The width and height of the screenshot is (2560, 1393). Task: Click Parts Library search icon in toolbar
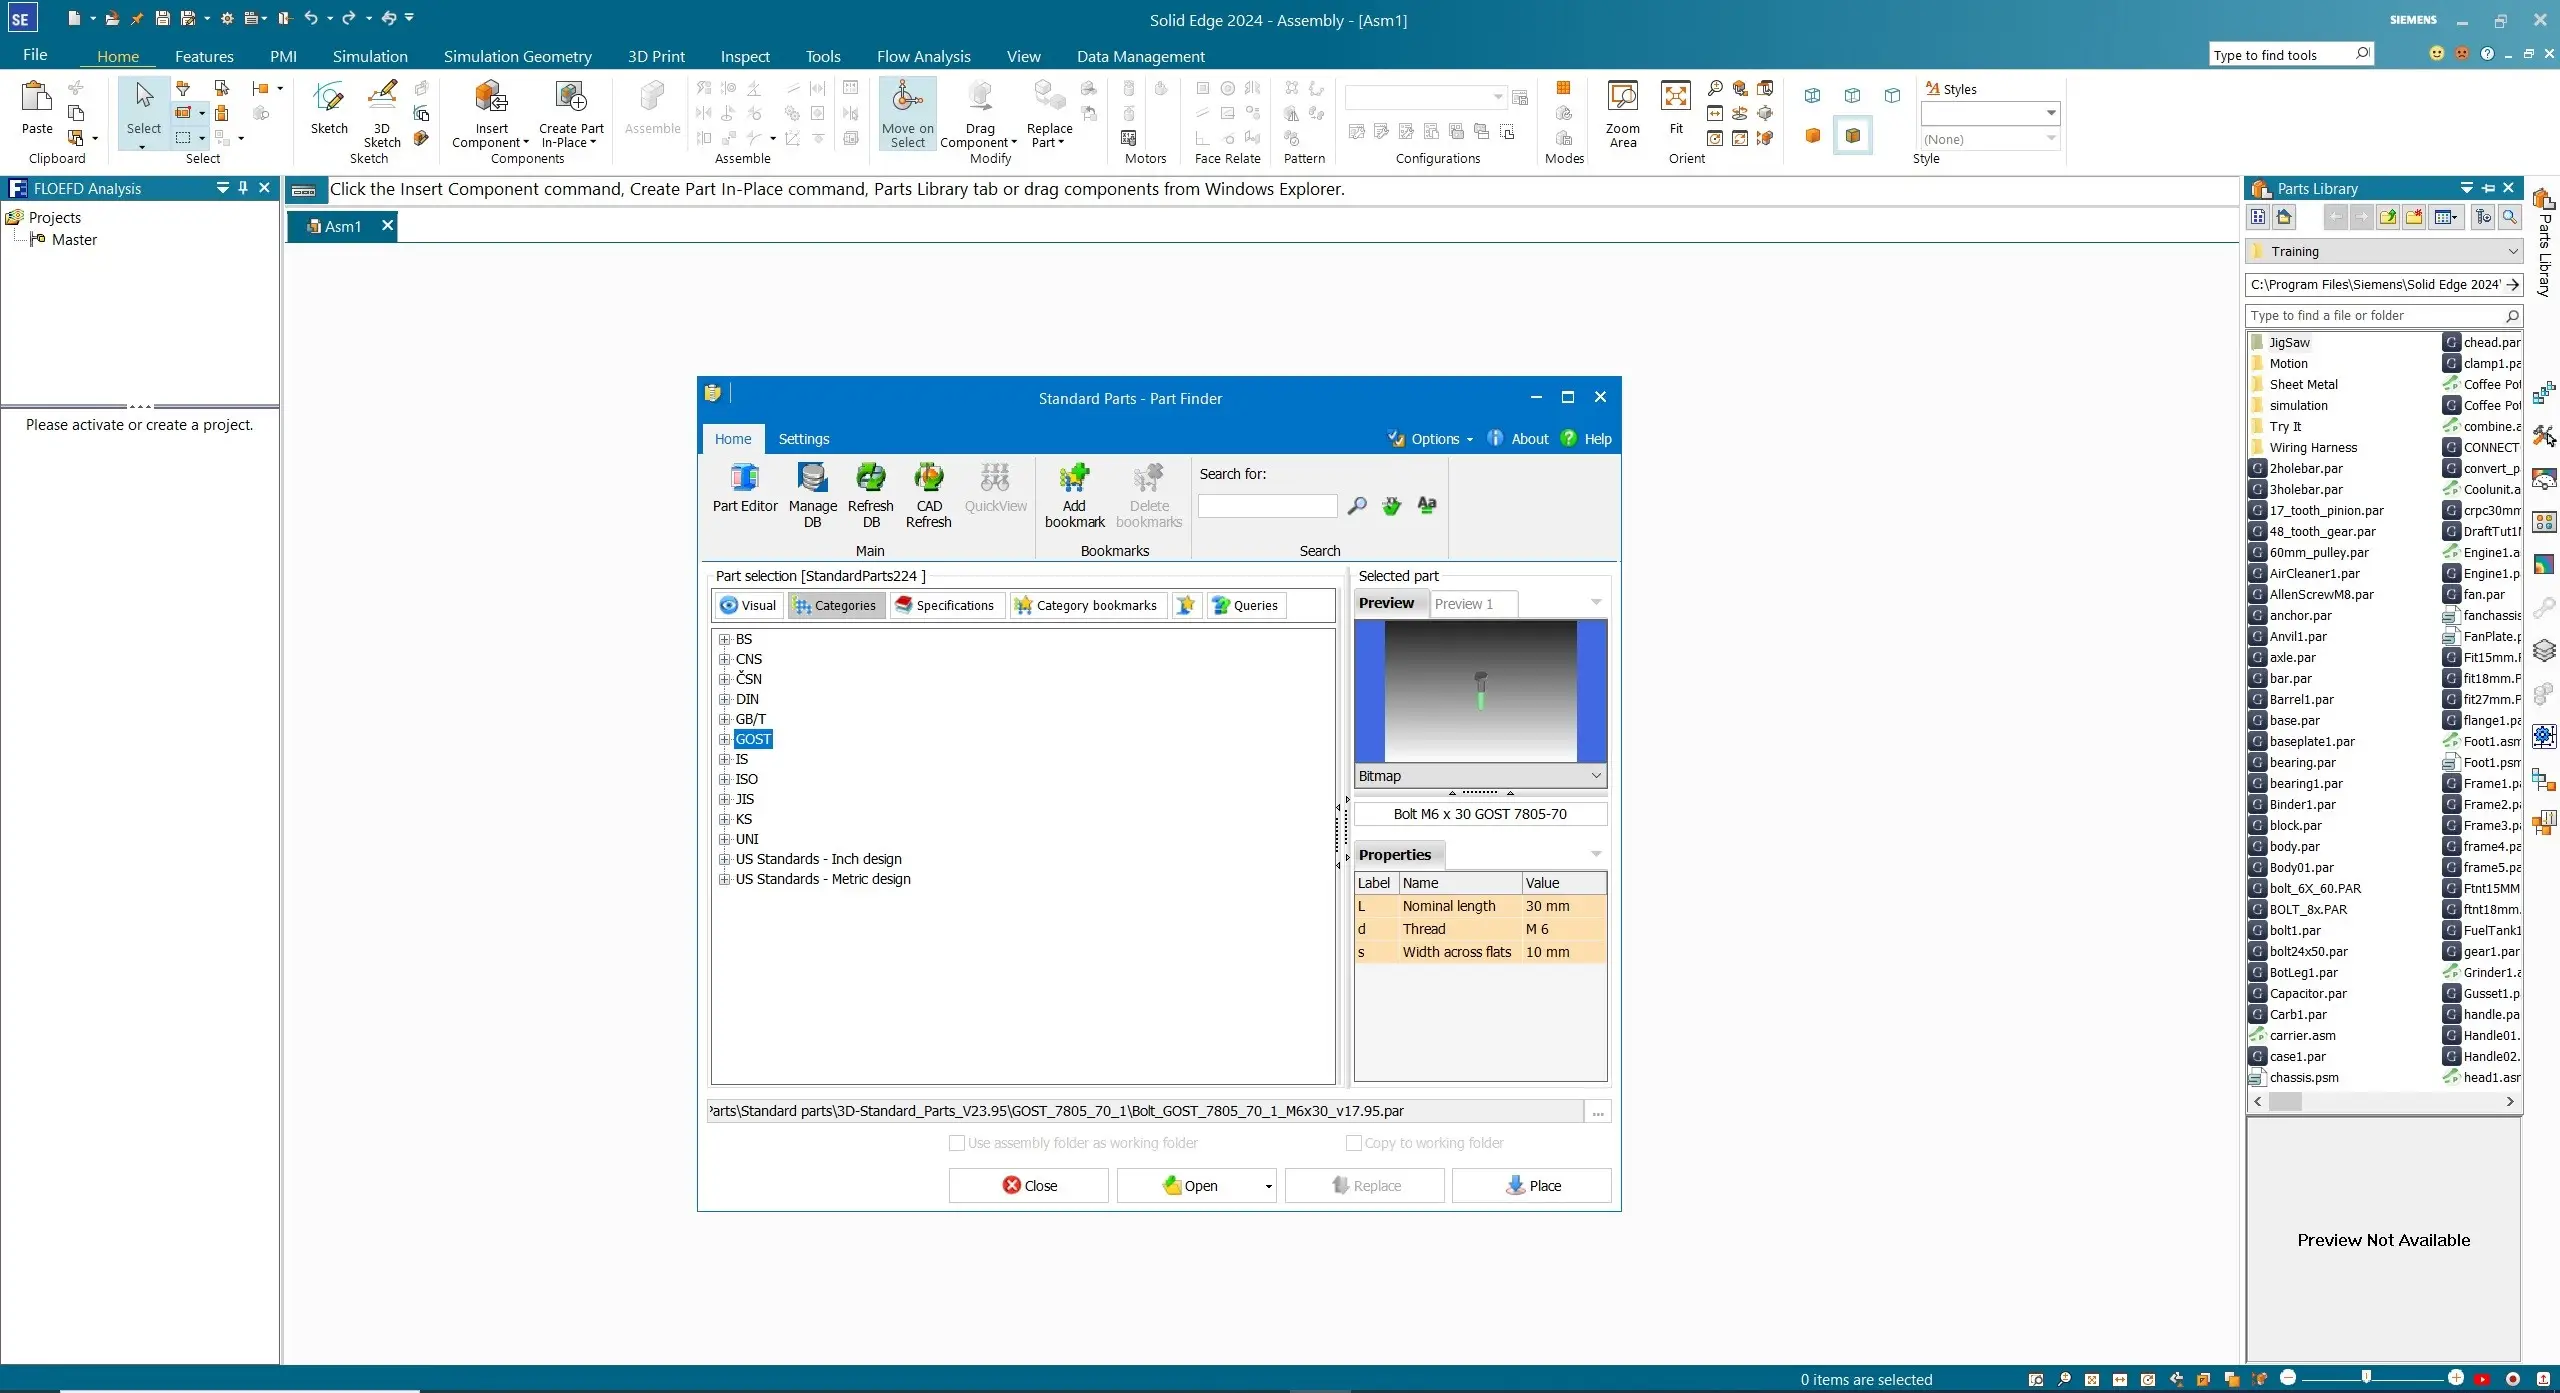pyautogui.click(x=2509, y=217)
